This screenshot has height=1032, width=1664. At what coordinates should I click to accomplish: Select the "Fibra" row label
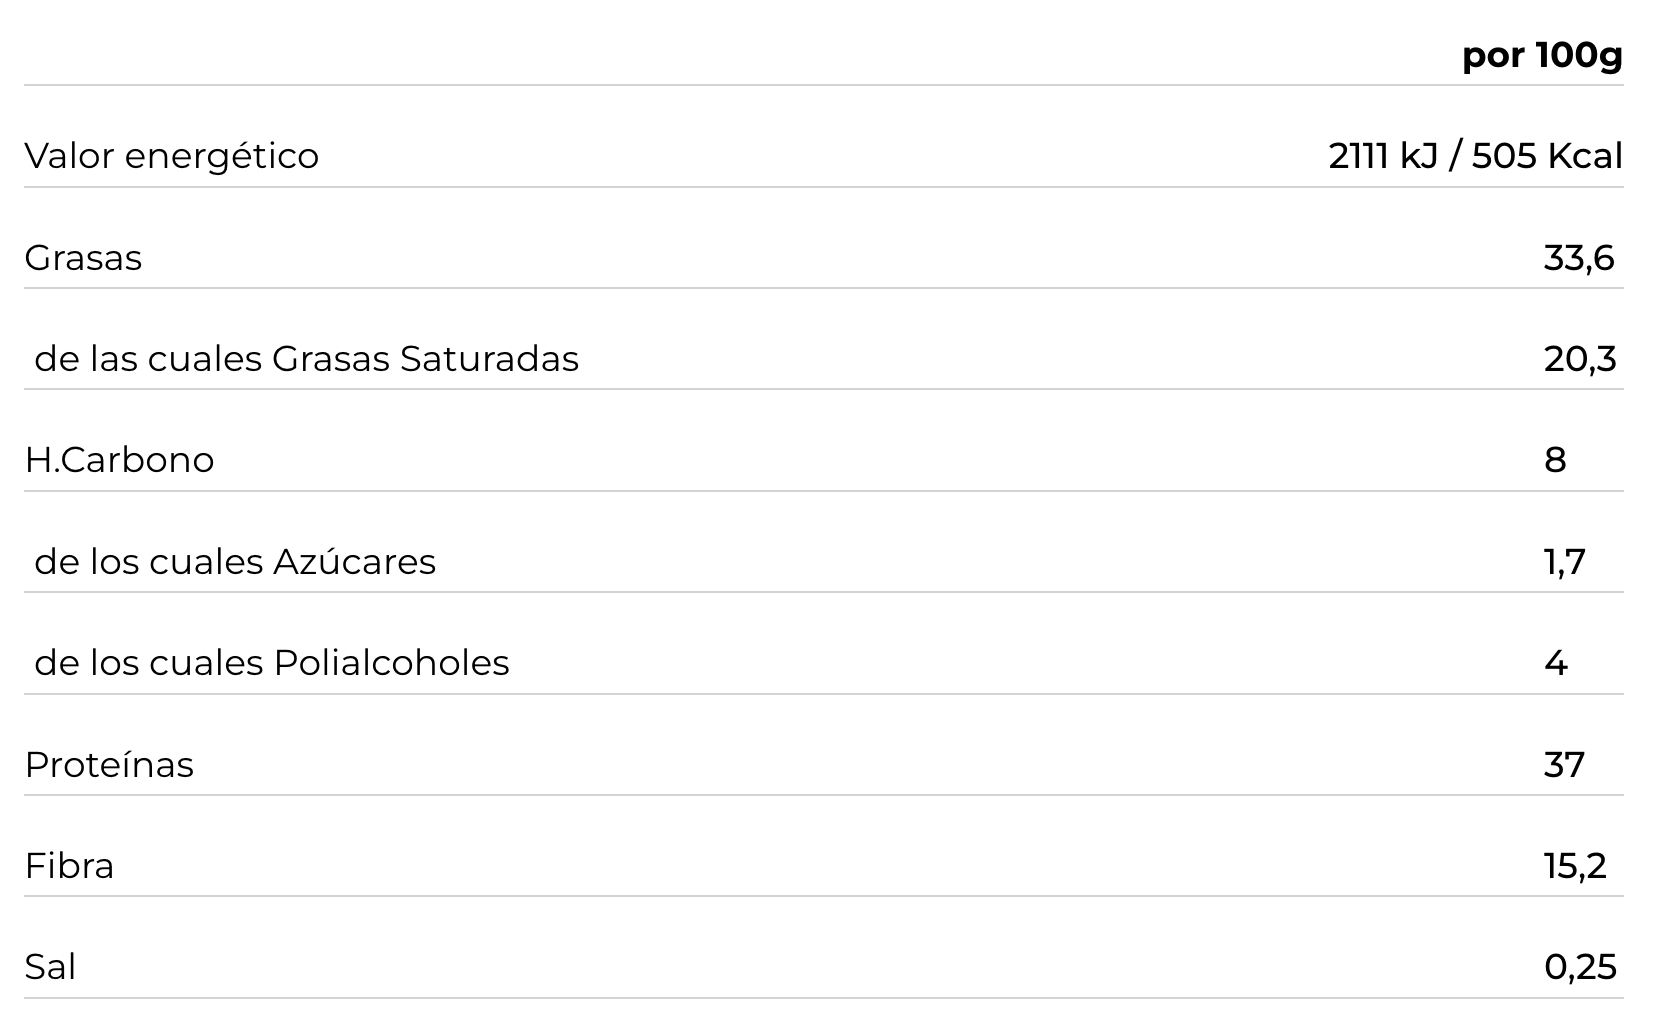(69, 866)
